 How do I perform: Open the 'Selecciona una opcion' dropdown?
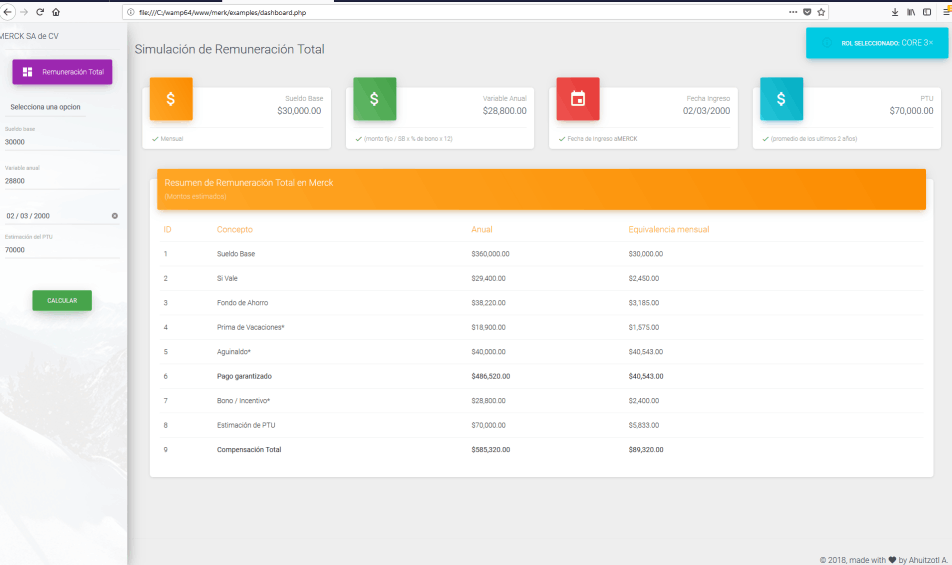(x=45, y=107)
